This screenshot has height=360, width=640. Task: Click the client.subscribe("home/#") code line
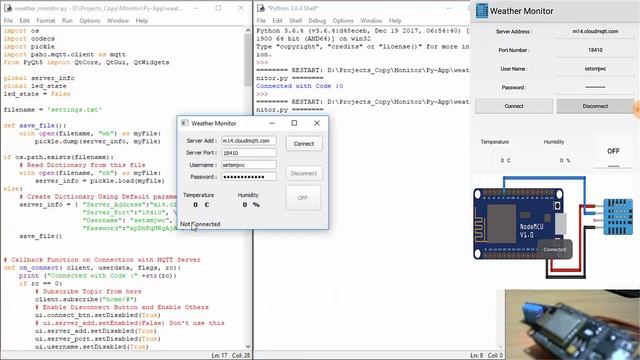click(x=86, y=299)
